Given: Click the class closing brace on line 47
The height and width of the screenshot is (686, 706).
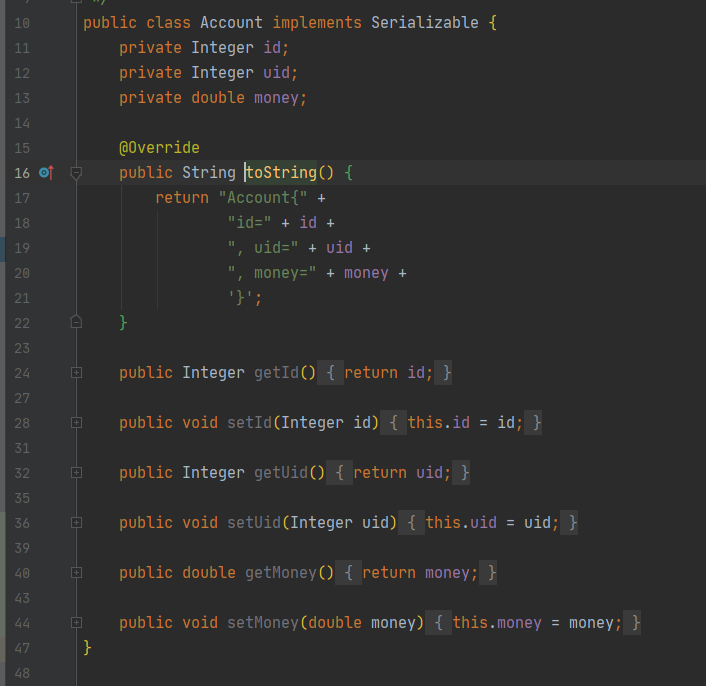Looking at the screenshot, I should pos(87,647).
